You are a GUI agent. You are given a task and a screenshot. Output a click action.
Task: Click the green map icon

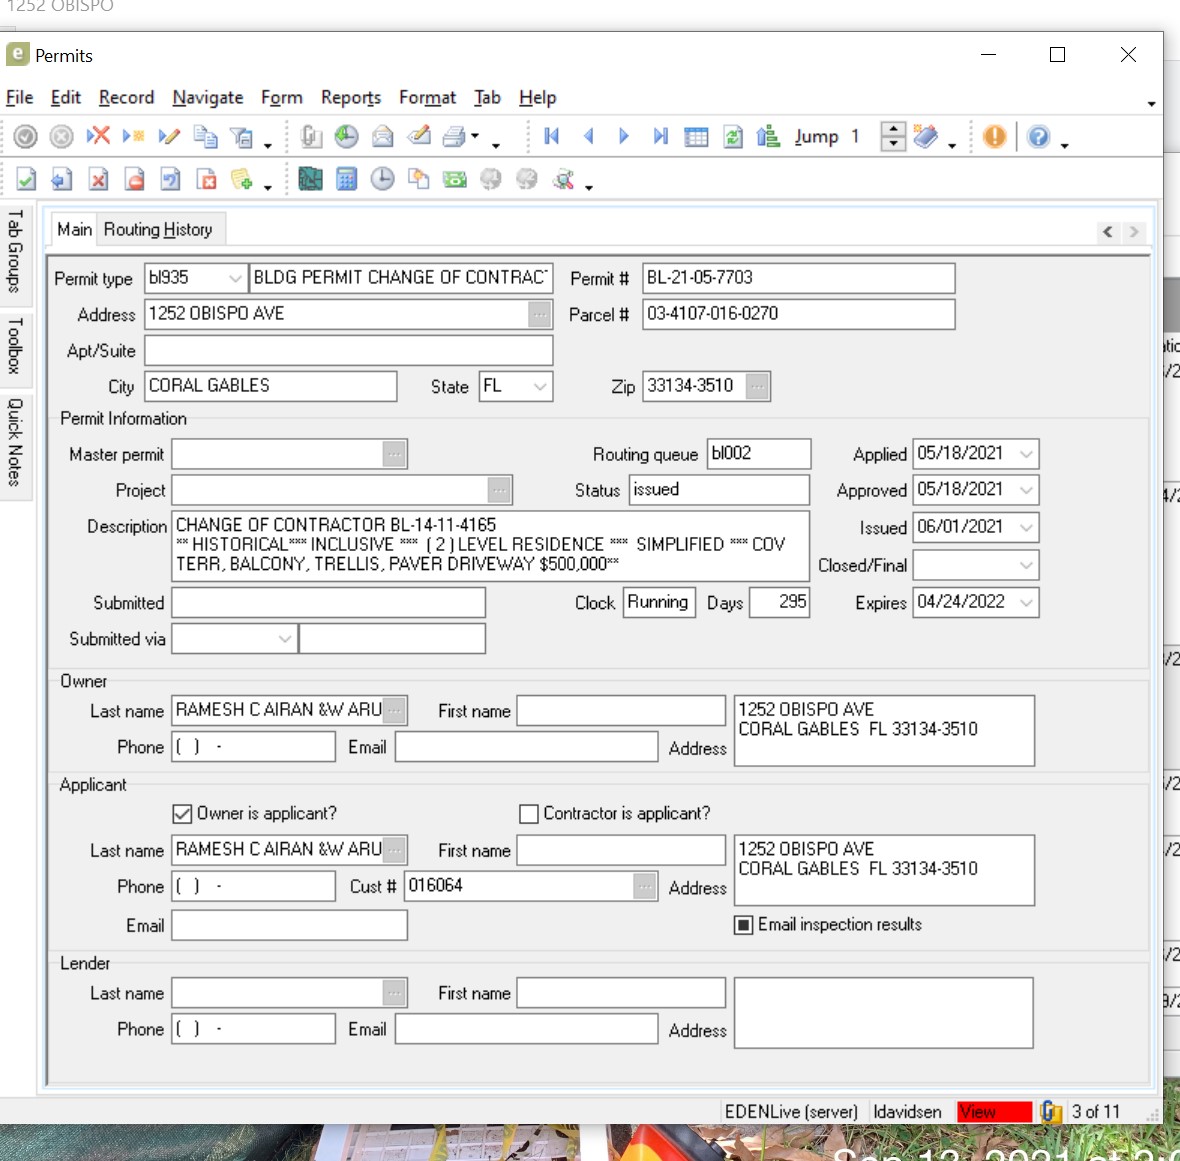[x=311, y=180]
